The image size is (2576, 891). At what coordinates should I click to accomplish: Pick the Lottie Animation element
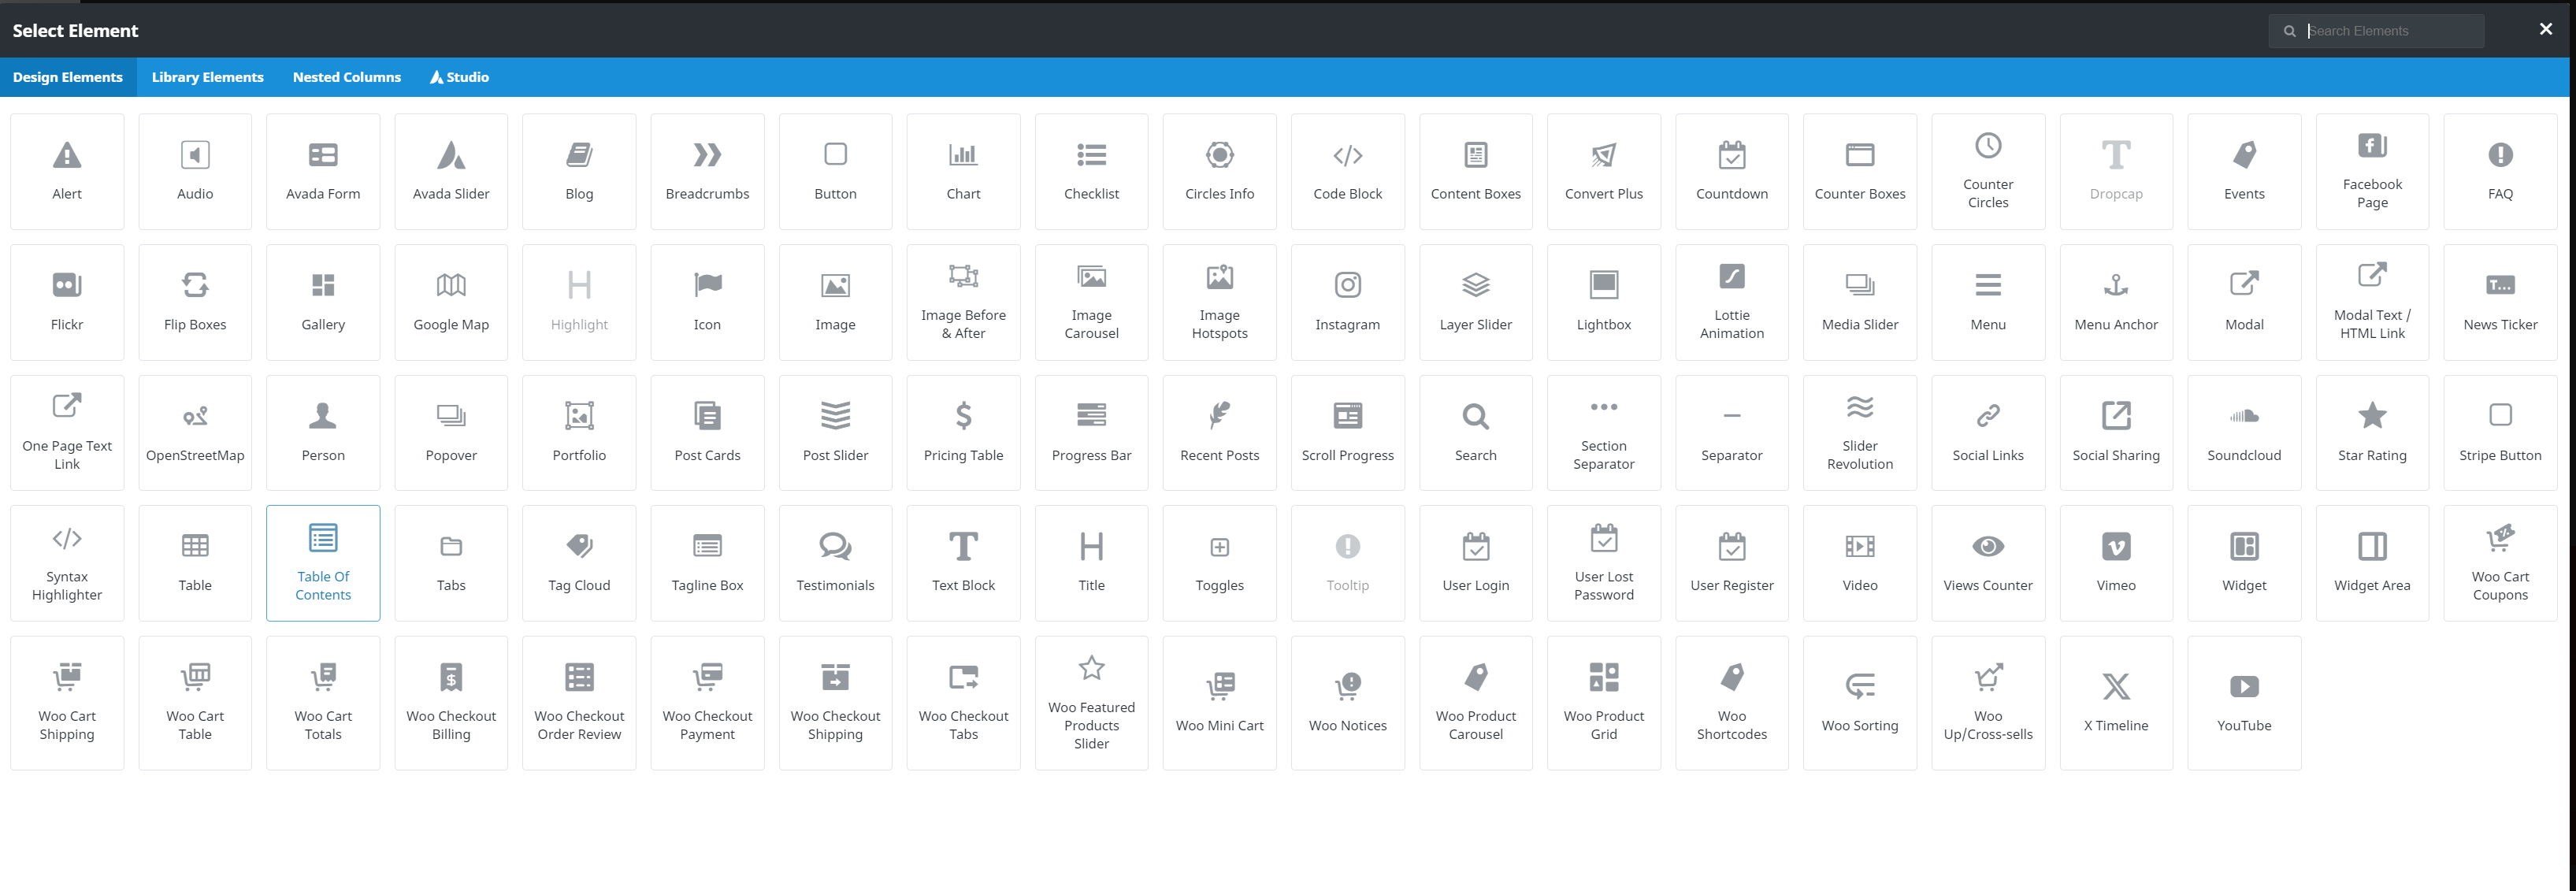click(1731, 302)
